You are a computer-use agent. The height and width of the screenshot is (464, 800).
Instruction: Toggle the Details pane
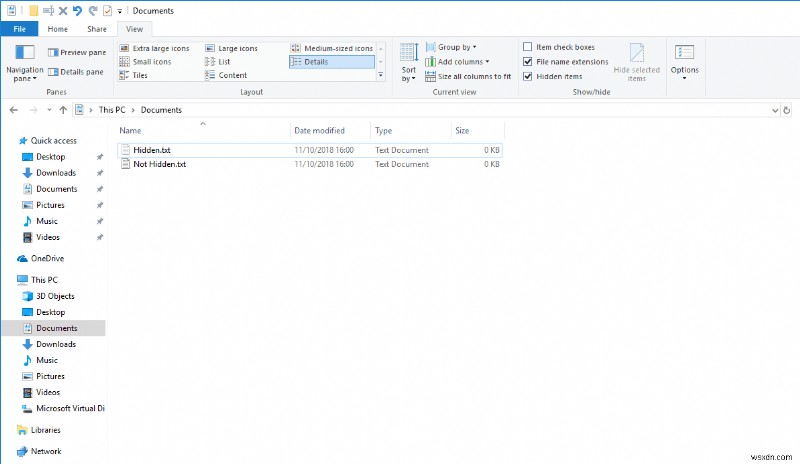click(76, 72)
